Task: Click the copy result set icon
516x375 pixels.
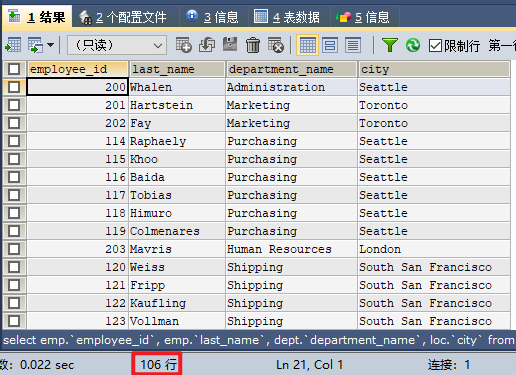Action: 35,45
